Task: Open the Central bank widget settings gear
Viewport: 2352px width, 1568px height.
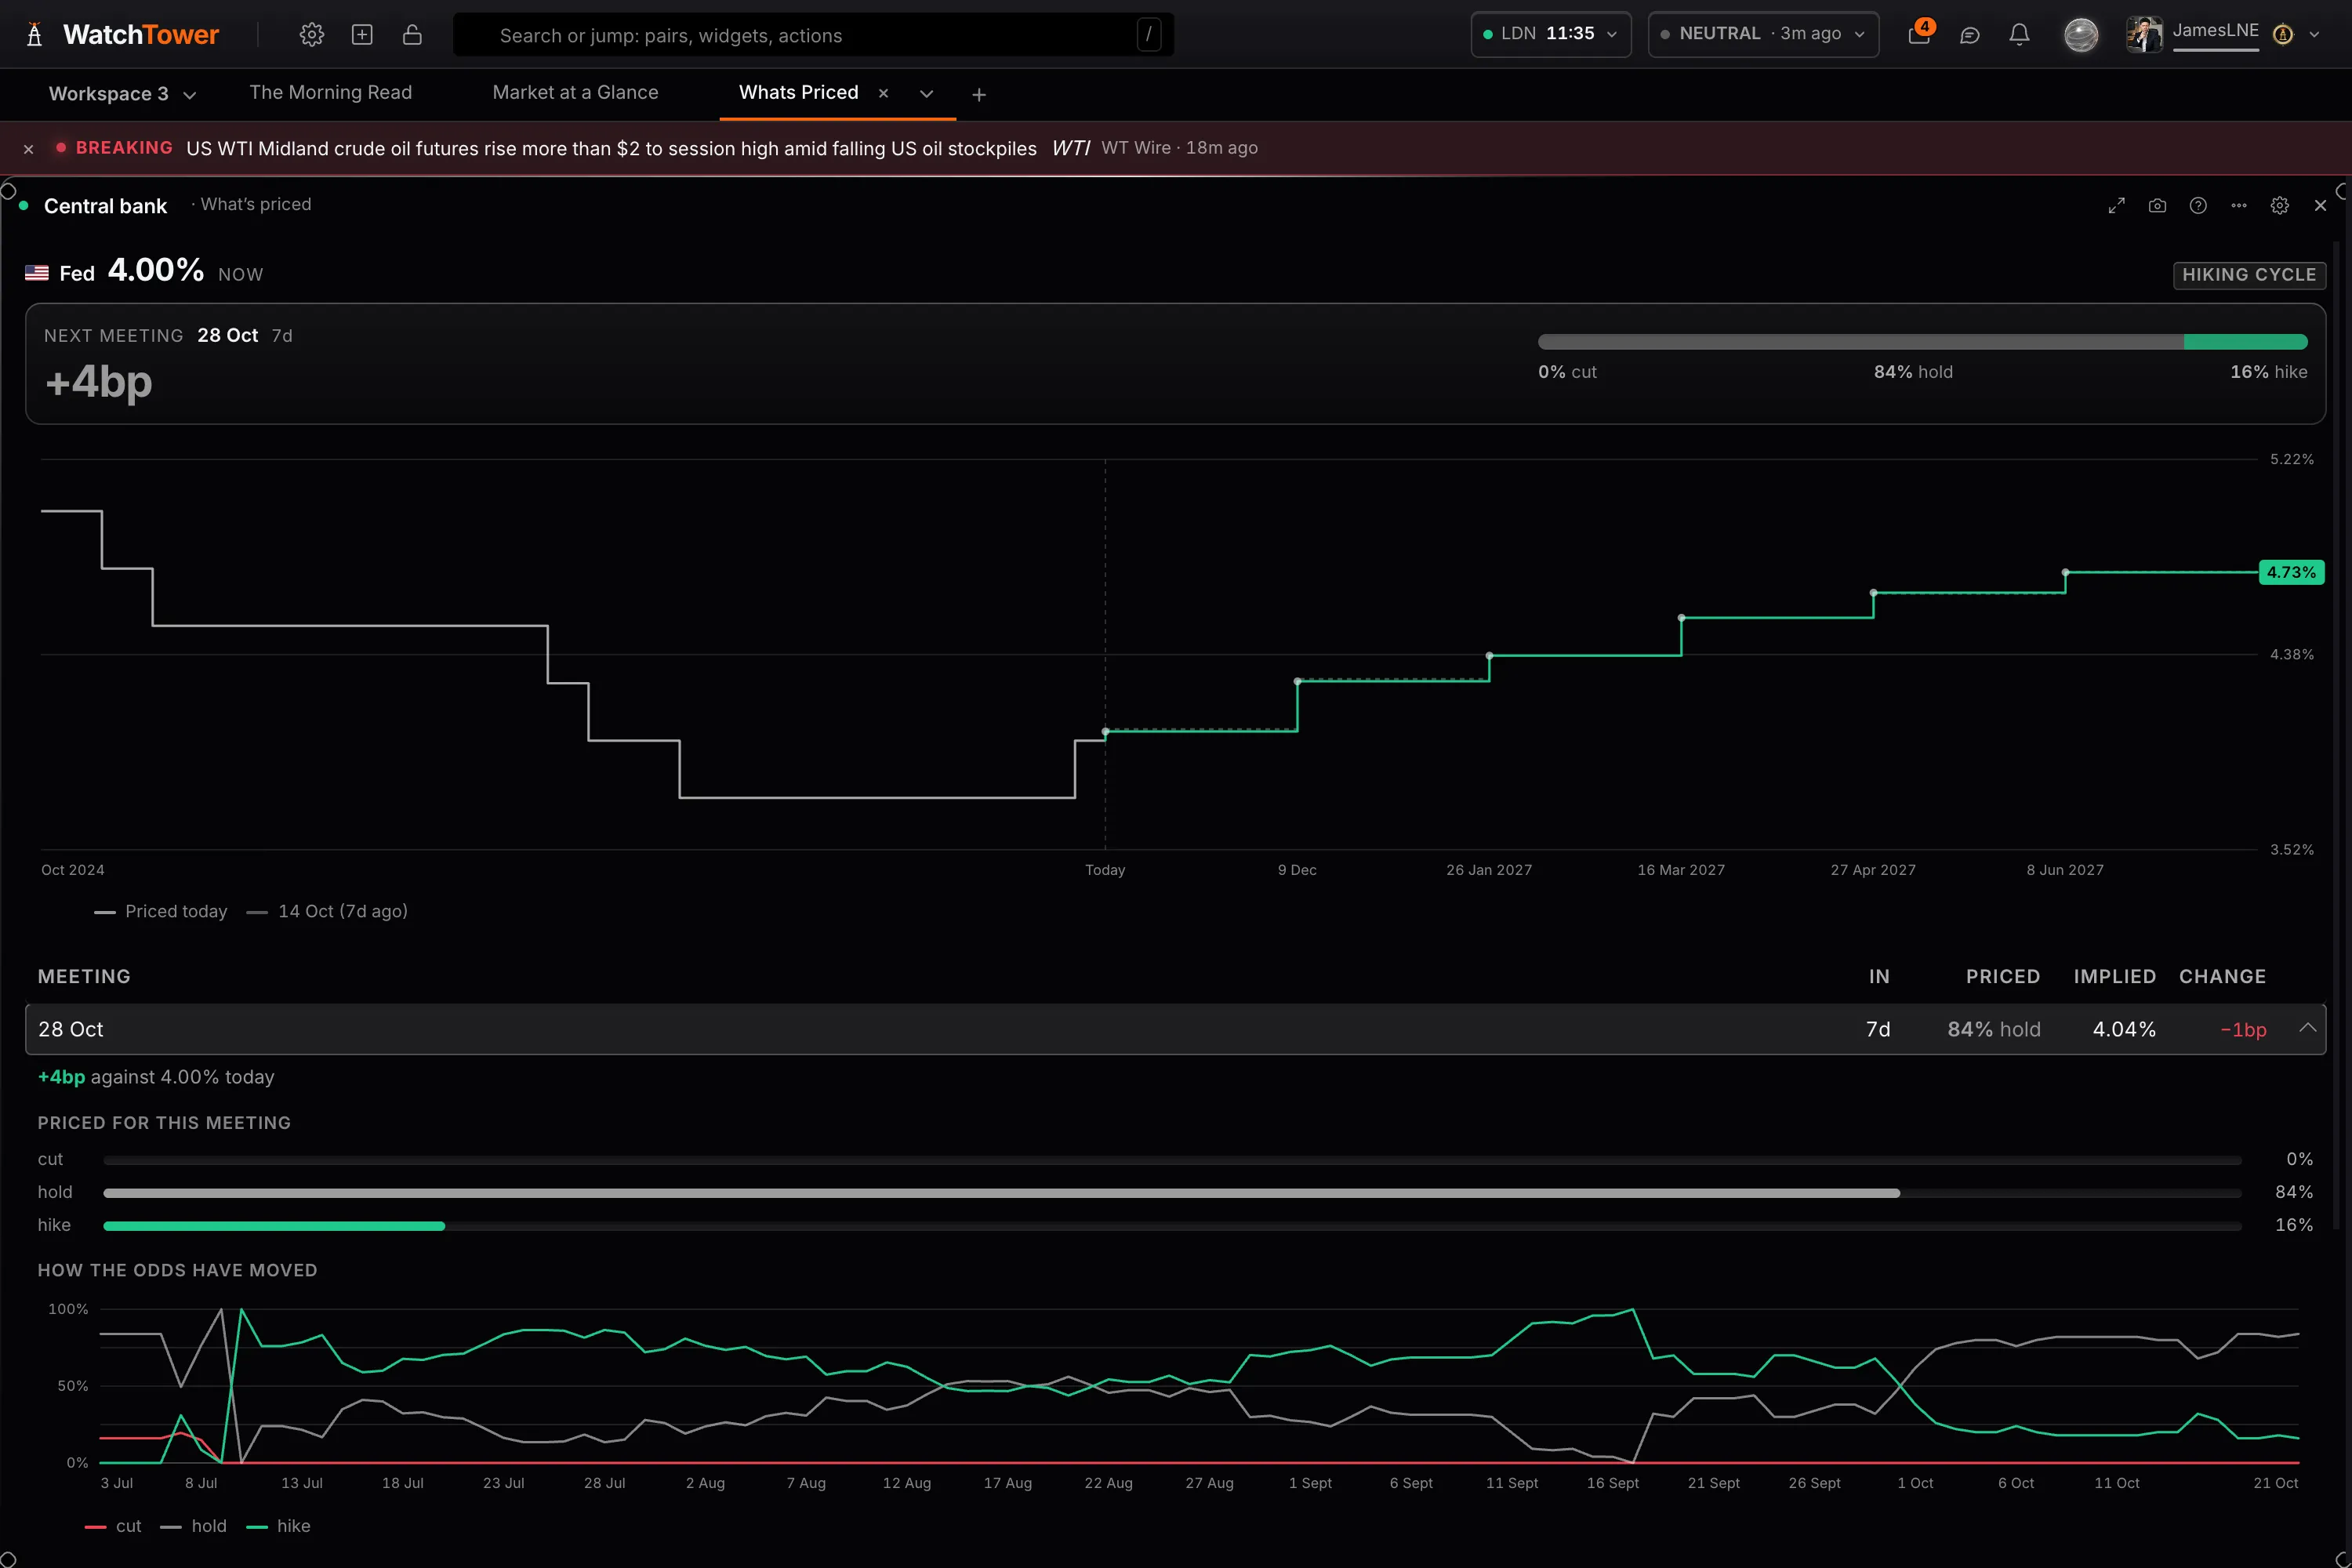Action: [x=2280, y=205]
